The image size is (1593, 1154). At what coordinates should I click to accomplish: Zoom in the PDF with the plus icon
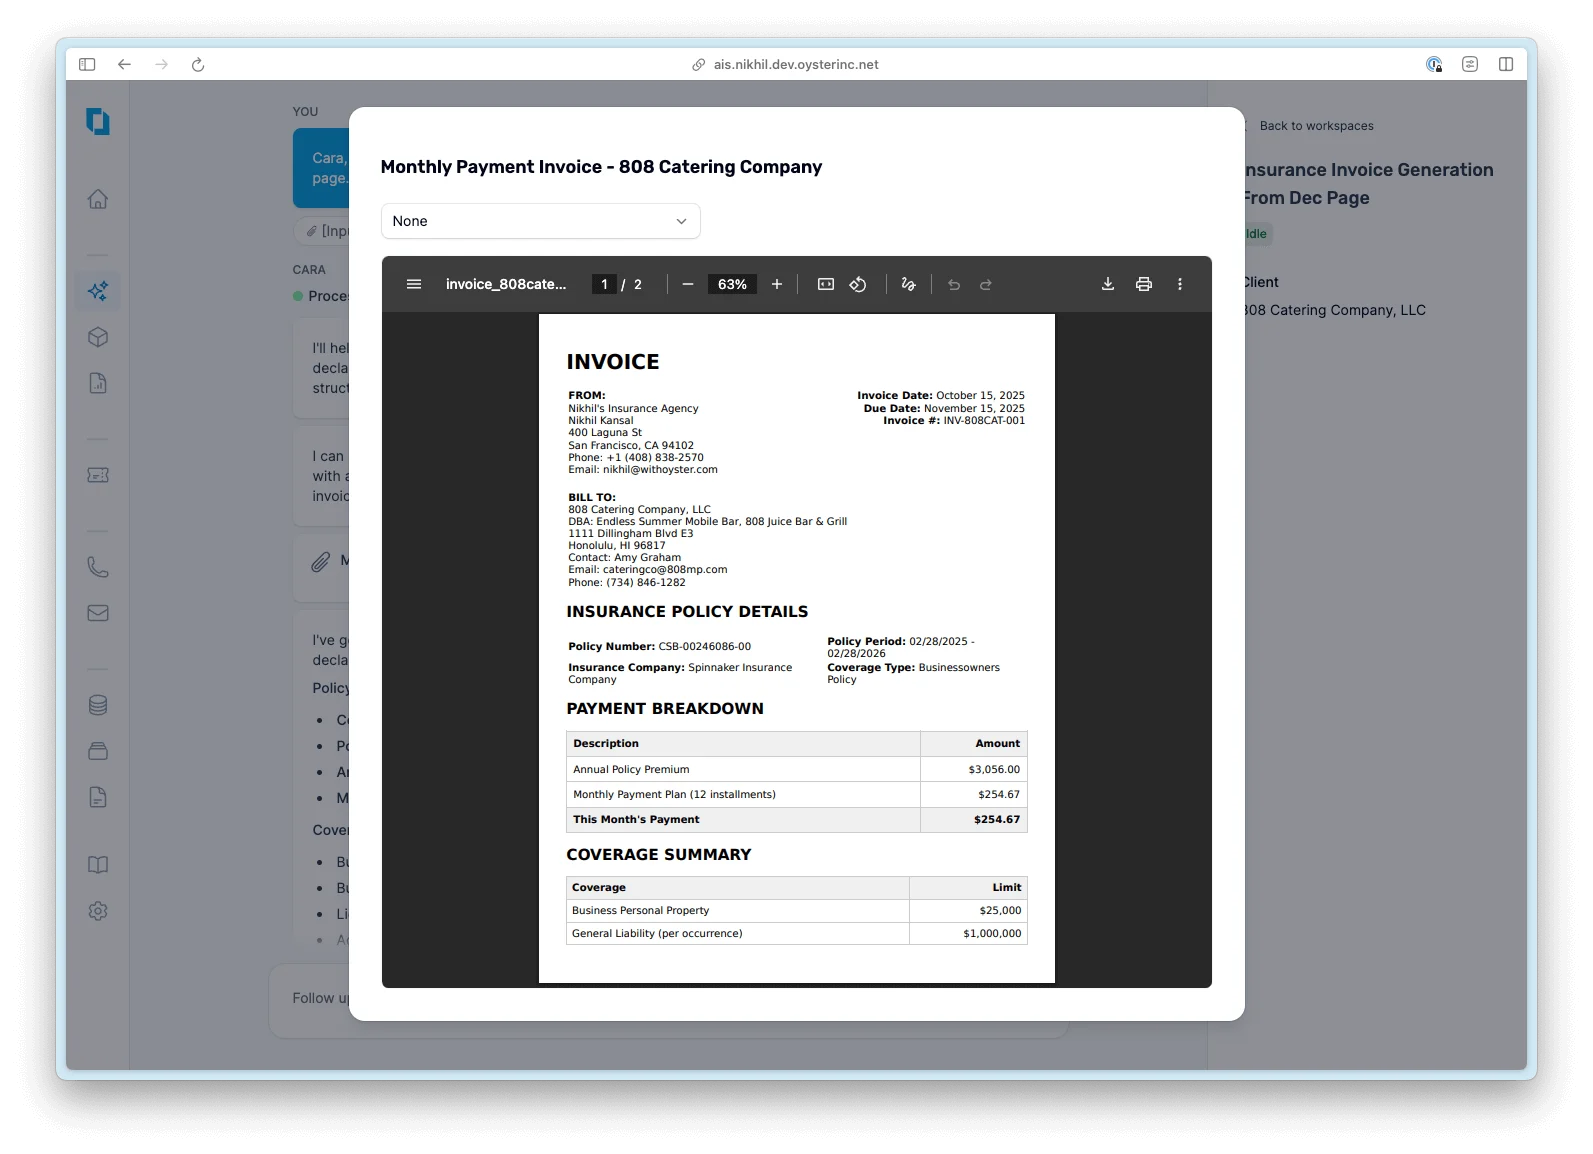(777, 285)
